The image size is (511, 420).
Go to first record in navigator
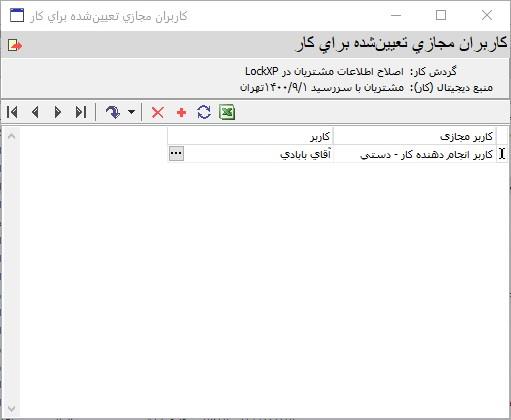(12, 112)
